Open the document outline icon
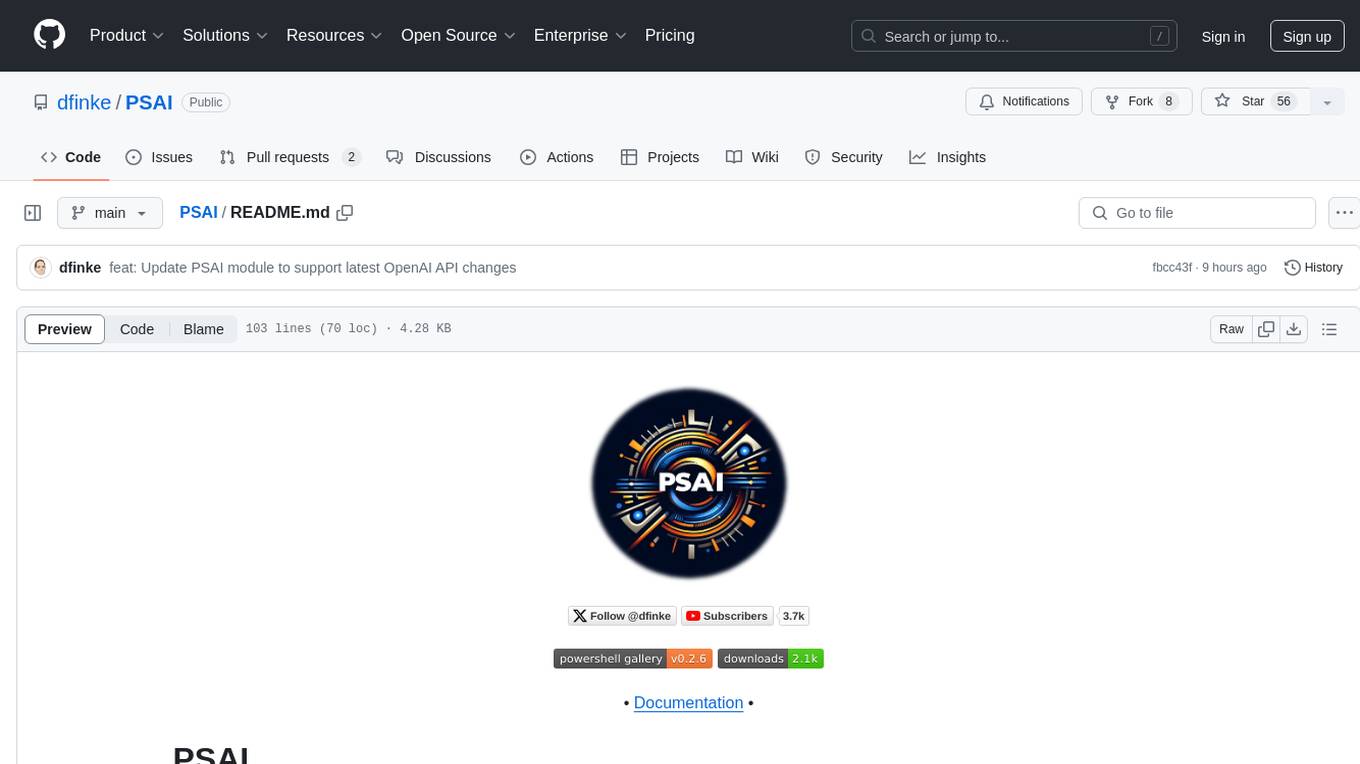Image resolution: width=1360 pixels, height=764 pixels. pos(1329,329)
